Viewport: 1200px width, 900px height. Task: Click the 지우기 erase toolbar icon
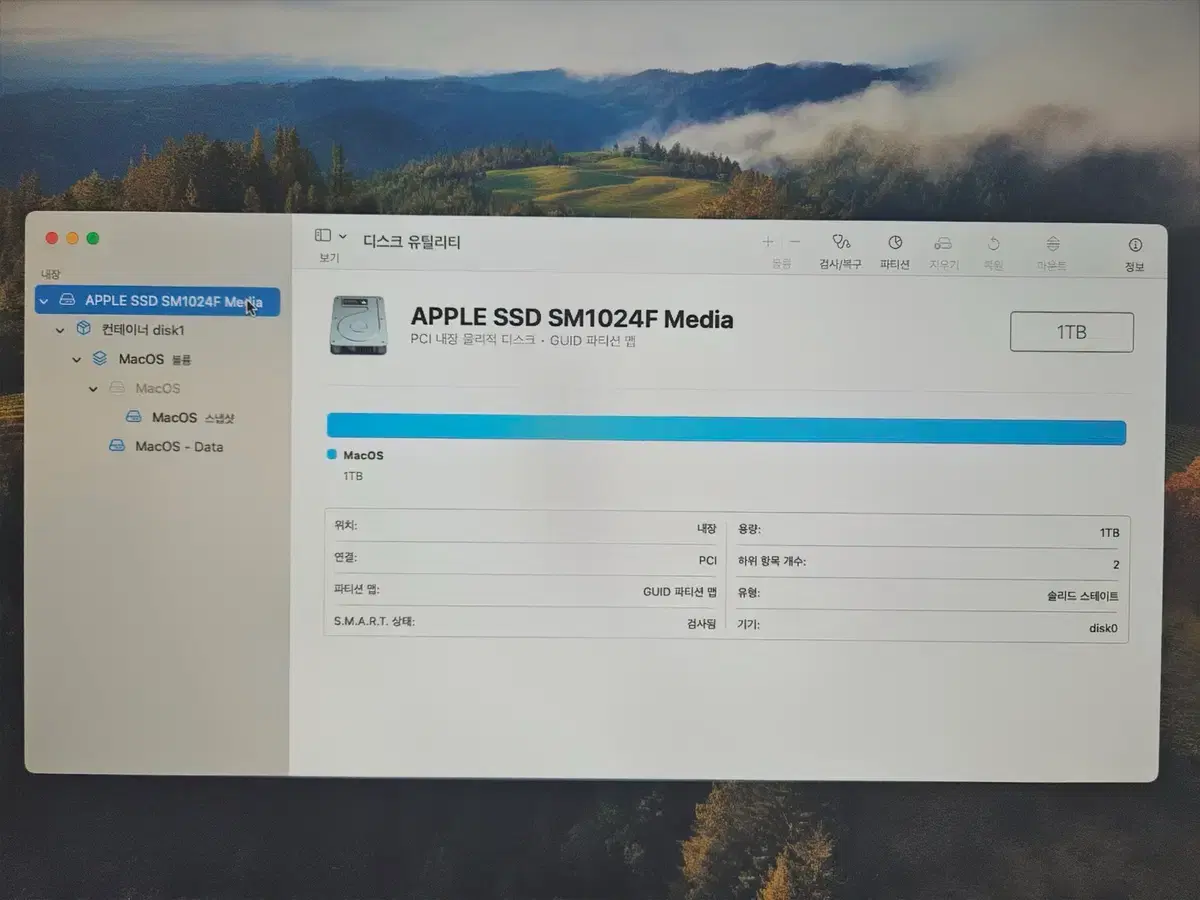point(943,243)
